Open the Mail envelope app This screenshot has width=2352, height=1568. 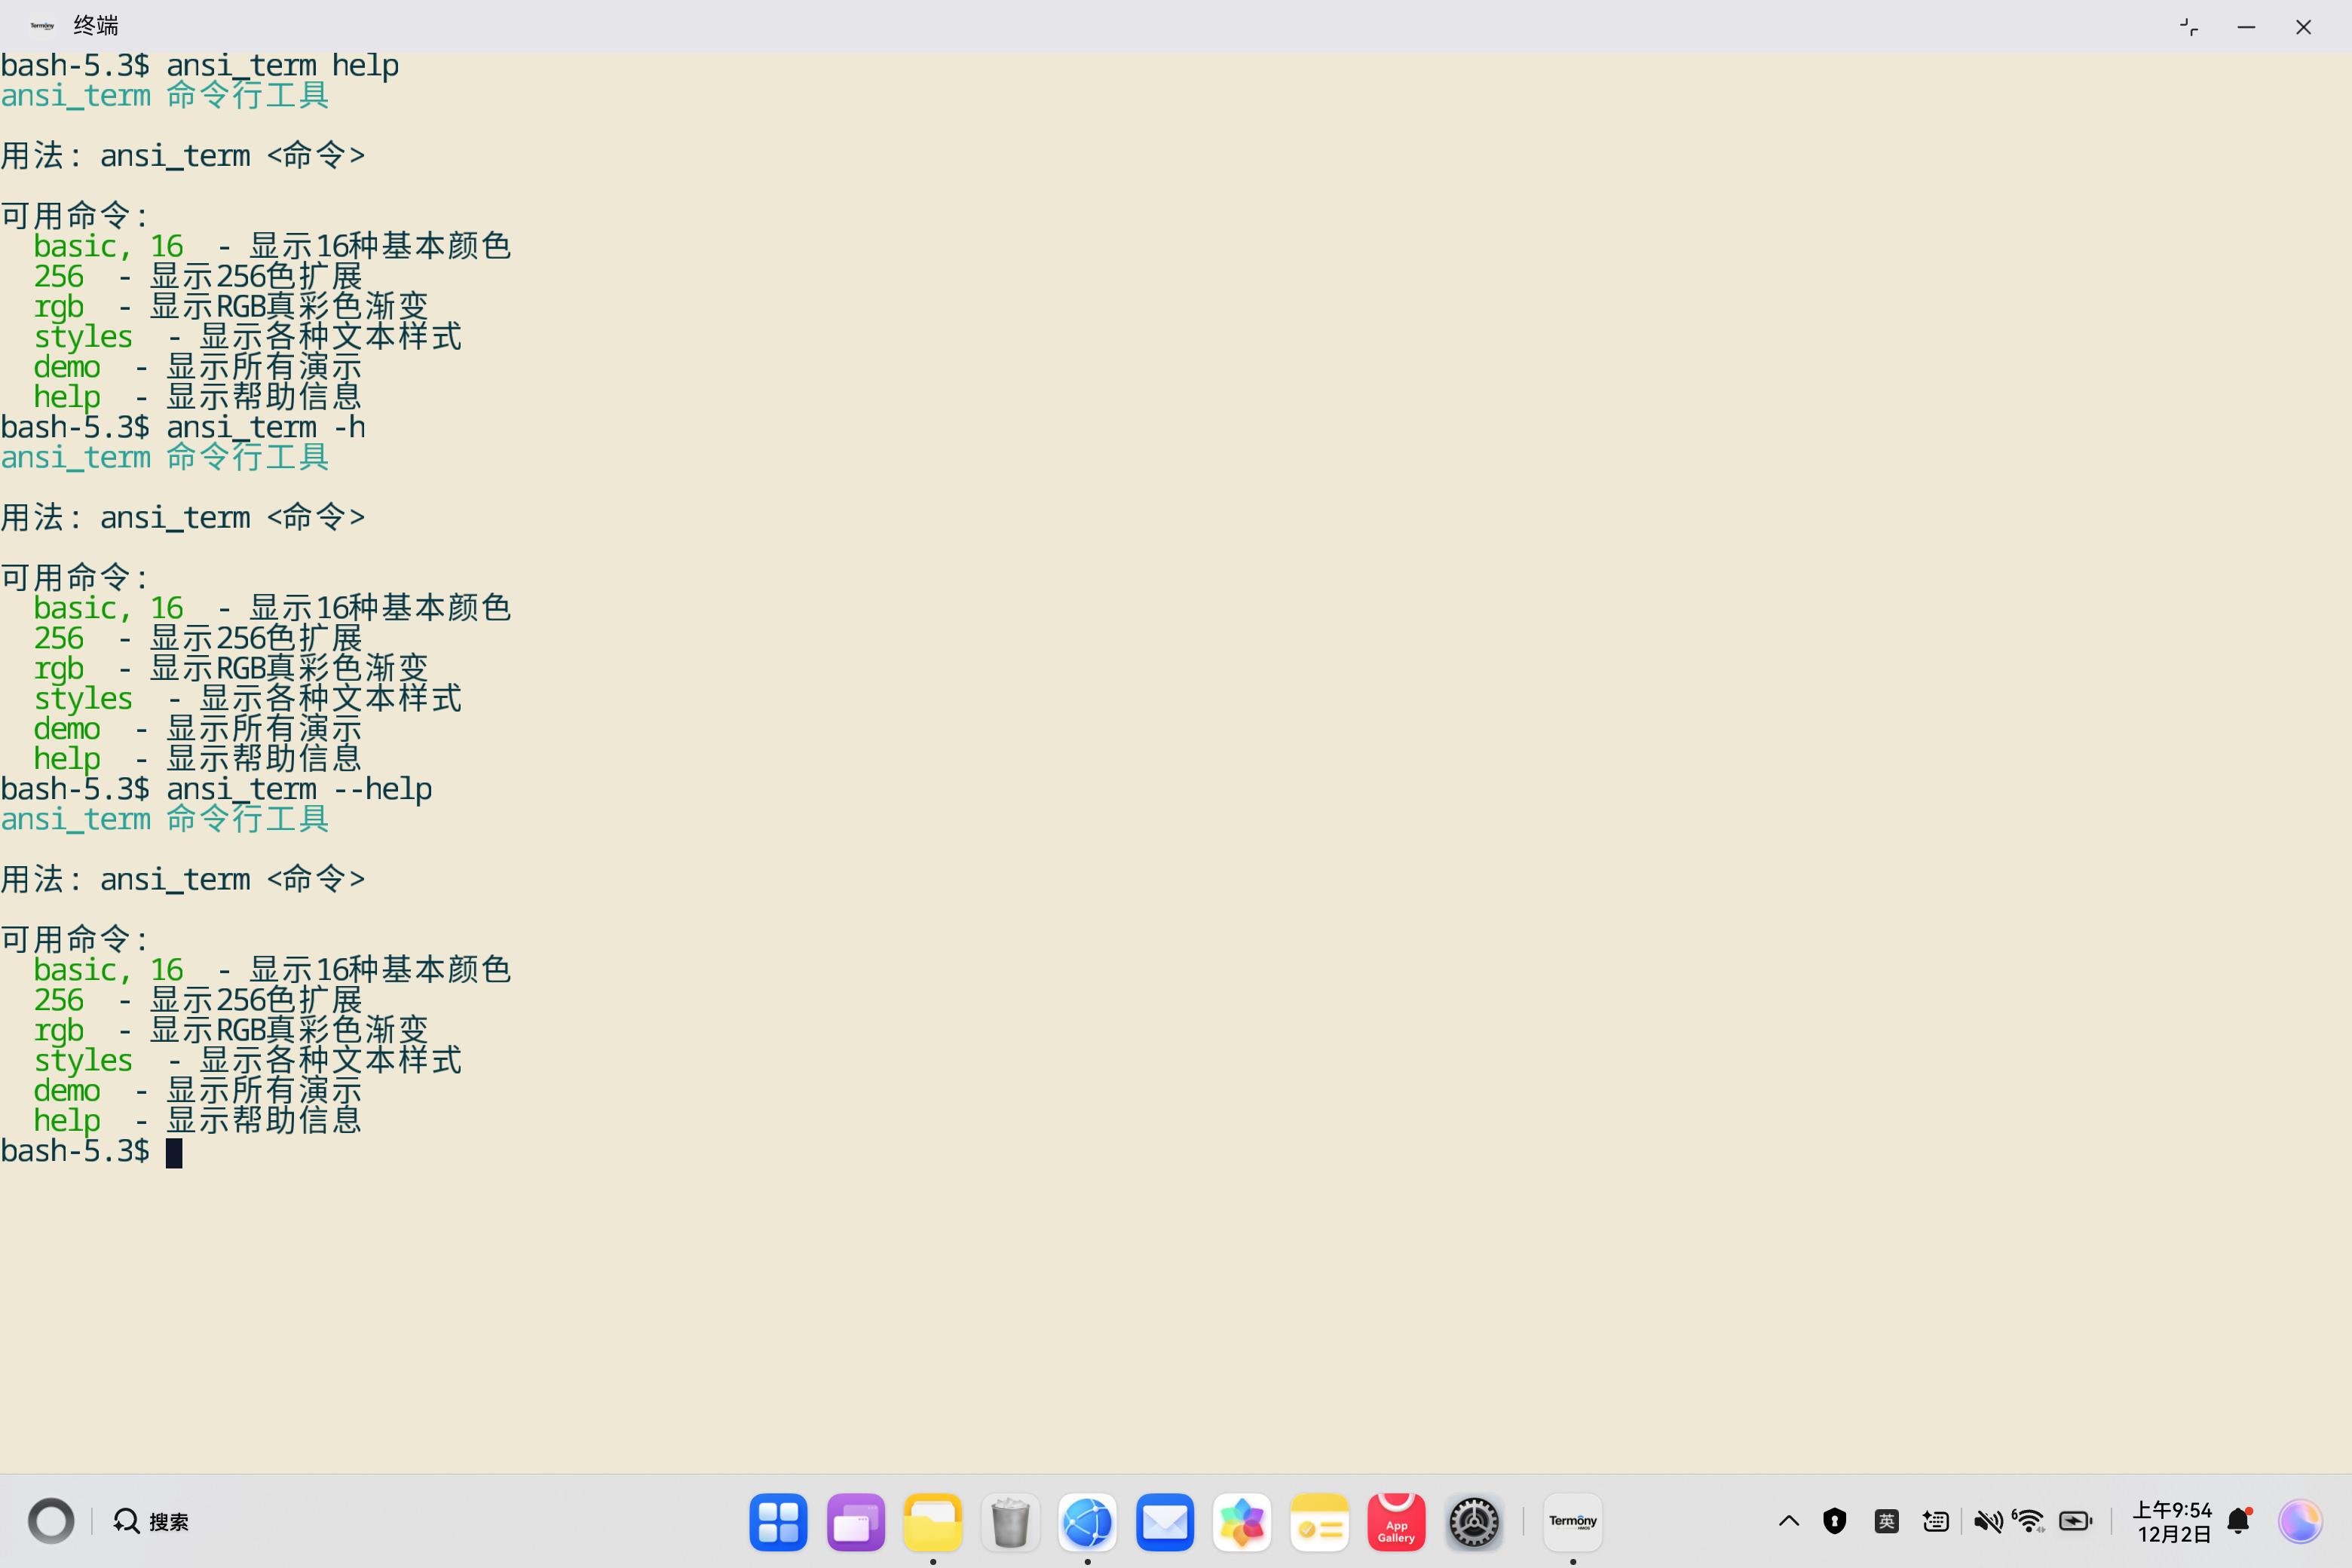1164,1522
